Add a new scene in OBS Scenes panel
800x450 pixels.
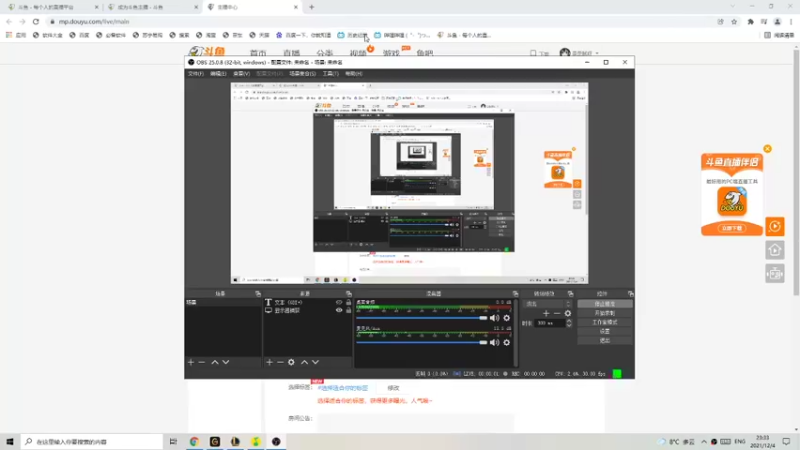(x=191, y=362)
